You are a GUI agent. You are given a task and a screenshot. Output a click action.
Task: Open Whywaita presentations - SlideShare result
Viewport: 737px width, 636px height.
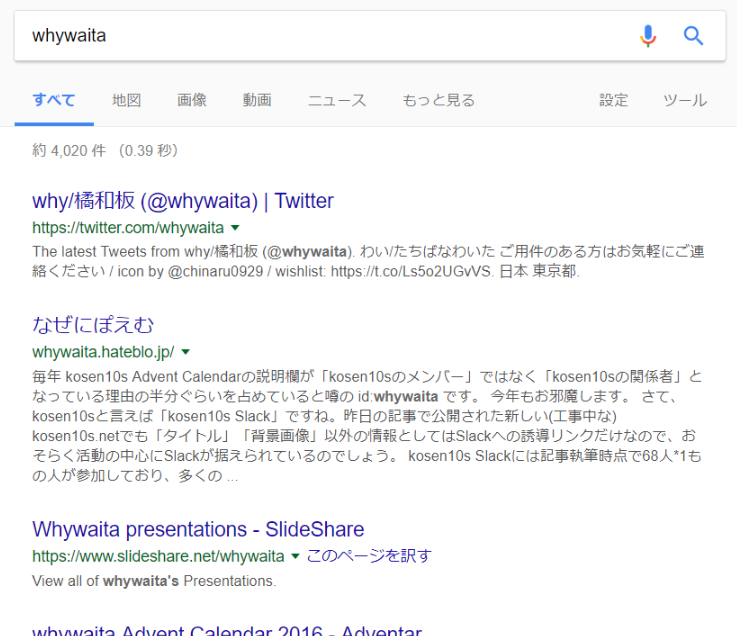(x=198, y=529)
